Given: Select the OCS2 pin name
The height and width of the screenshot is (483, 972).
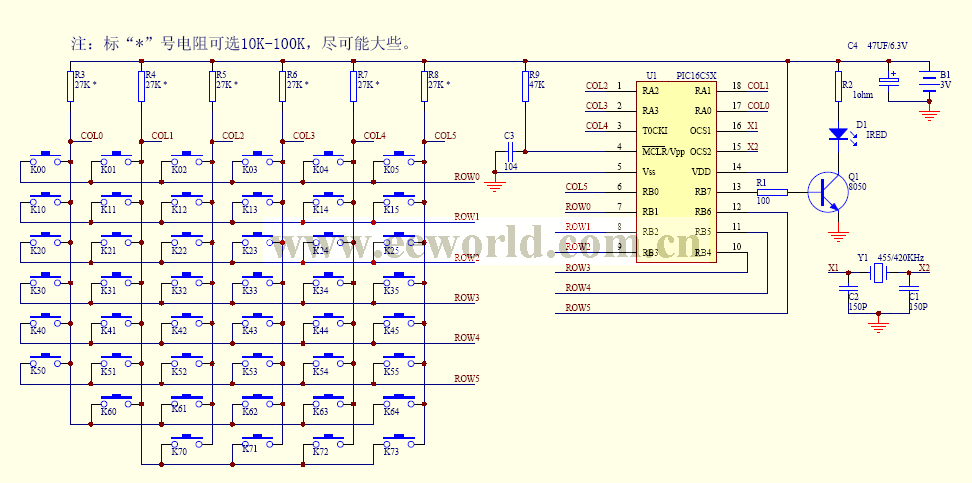Looking at the screenshot, I should tap(700, 151).
